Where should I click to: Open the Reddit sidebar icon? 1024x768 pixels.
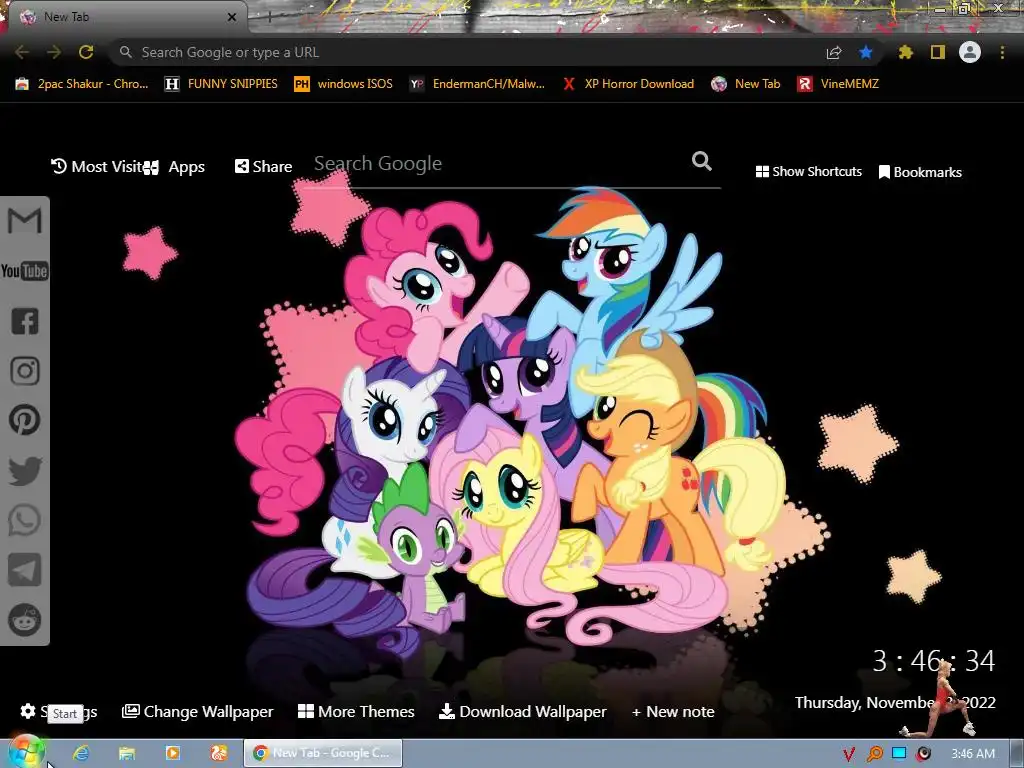[x=24, y=620]
